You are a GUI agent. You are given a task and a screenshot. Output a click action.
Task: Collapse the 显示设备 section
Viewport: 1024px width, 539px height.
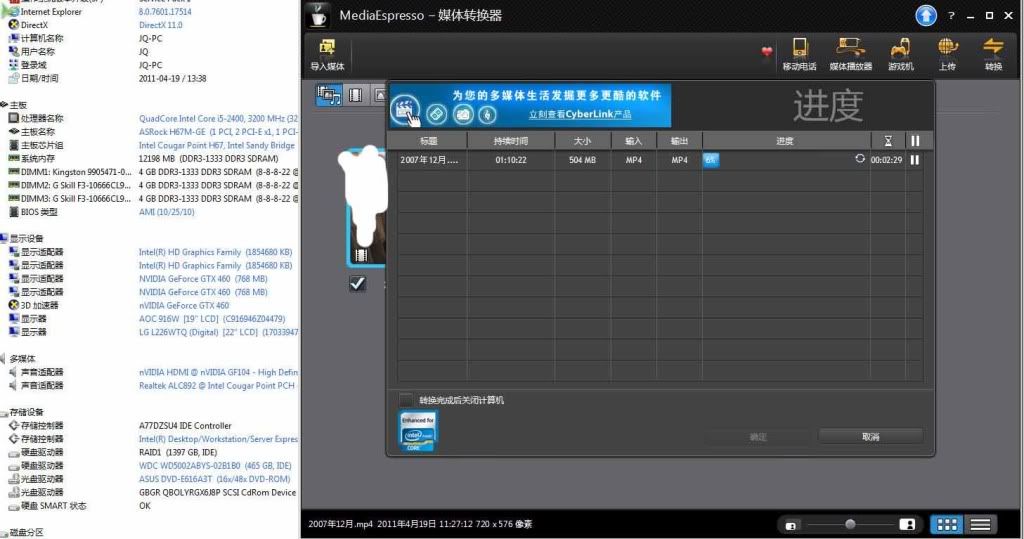pos(4,239)
